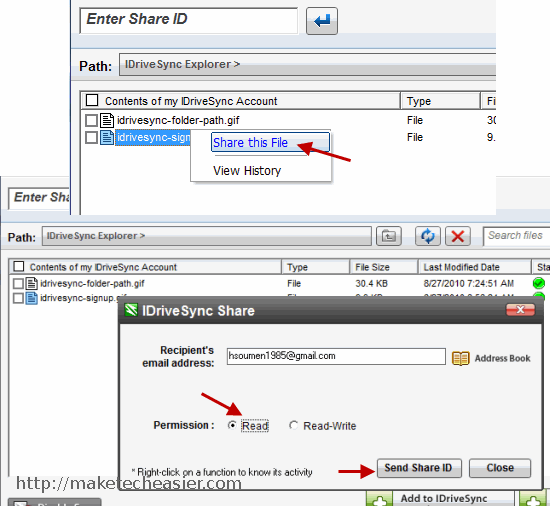Viewport: 550px width, 506px height.
Task: Click the blue refresh arrows icon
Action: coord(428,236)
